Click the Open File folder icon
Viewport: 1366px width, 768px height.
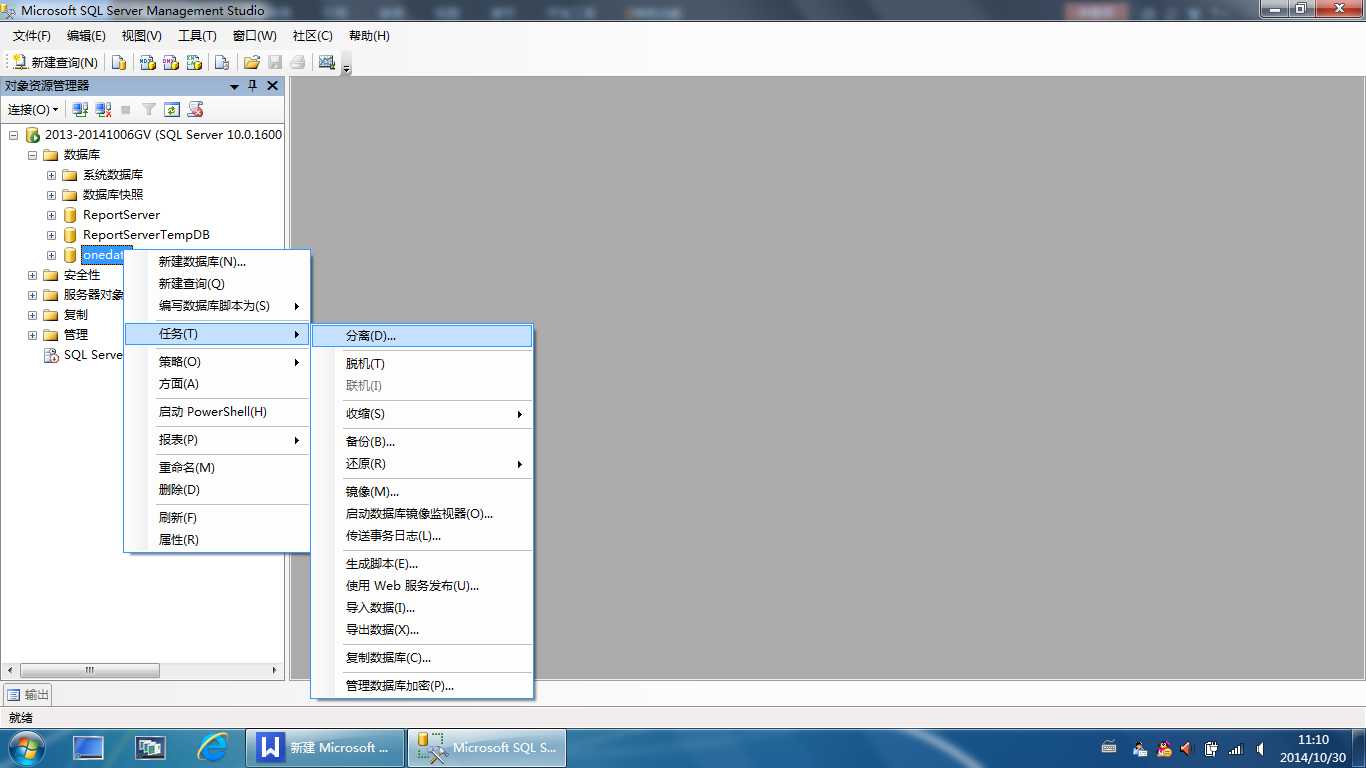pyautogui.click(x=252, y=62)
